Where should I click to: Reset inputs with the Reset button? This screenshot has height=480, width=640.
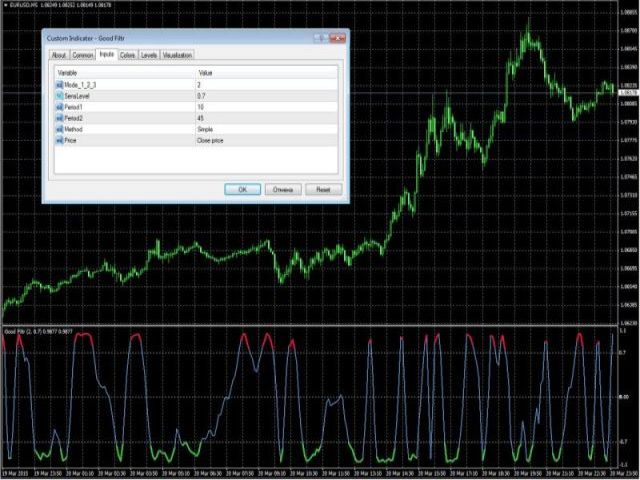(x=322, y=188)
